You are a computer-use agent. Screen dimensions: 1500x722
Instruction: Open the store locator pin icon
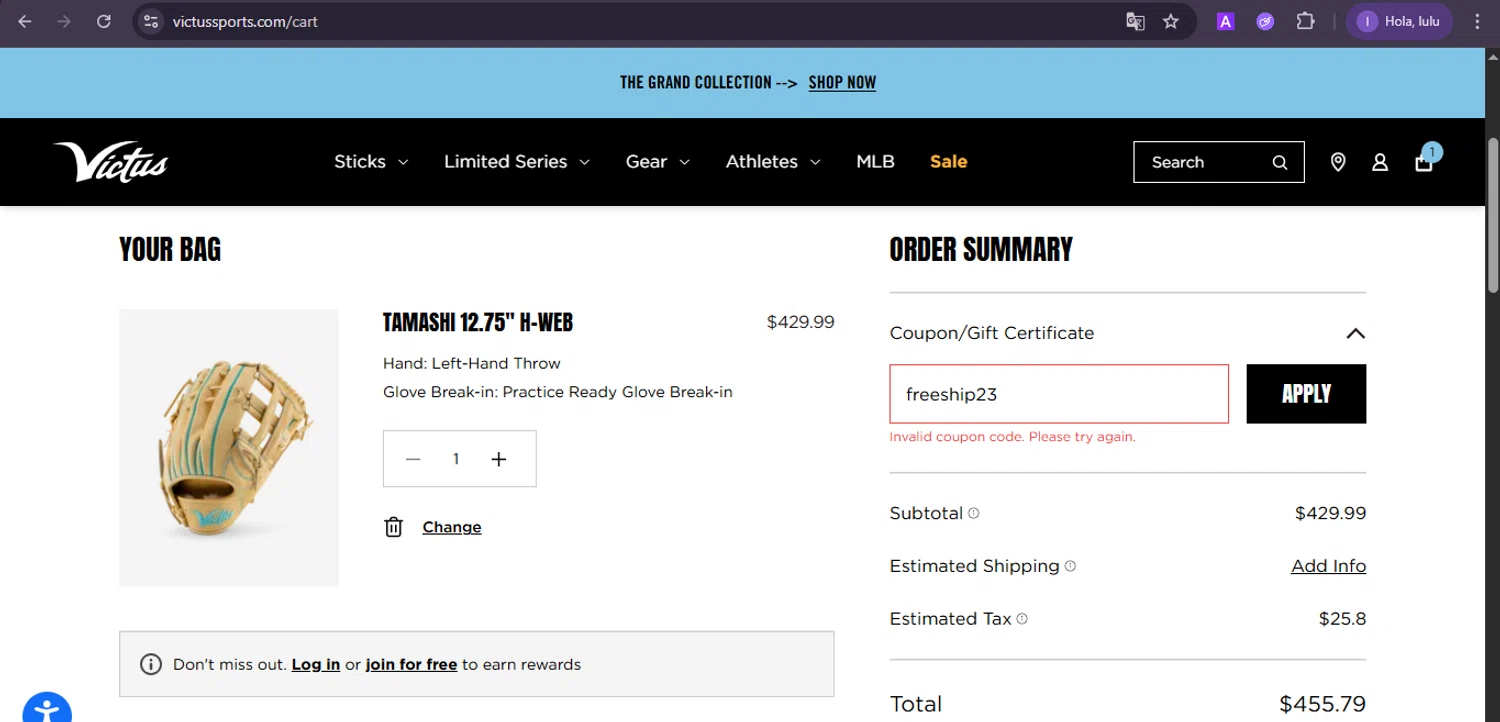coord(1338,162)
